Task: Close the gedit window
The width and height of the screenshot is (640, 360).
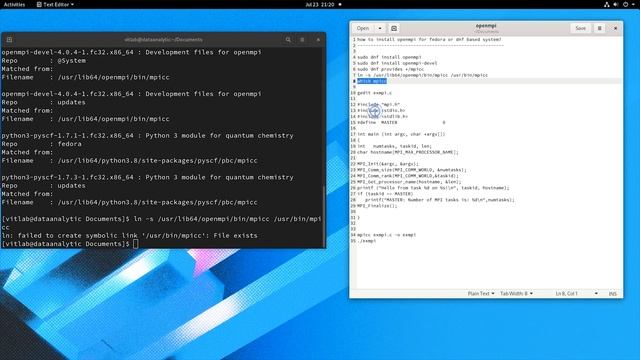Action: pyautogui.click(x=616, y=28)
